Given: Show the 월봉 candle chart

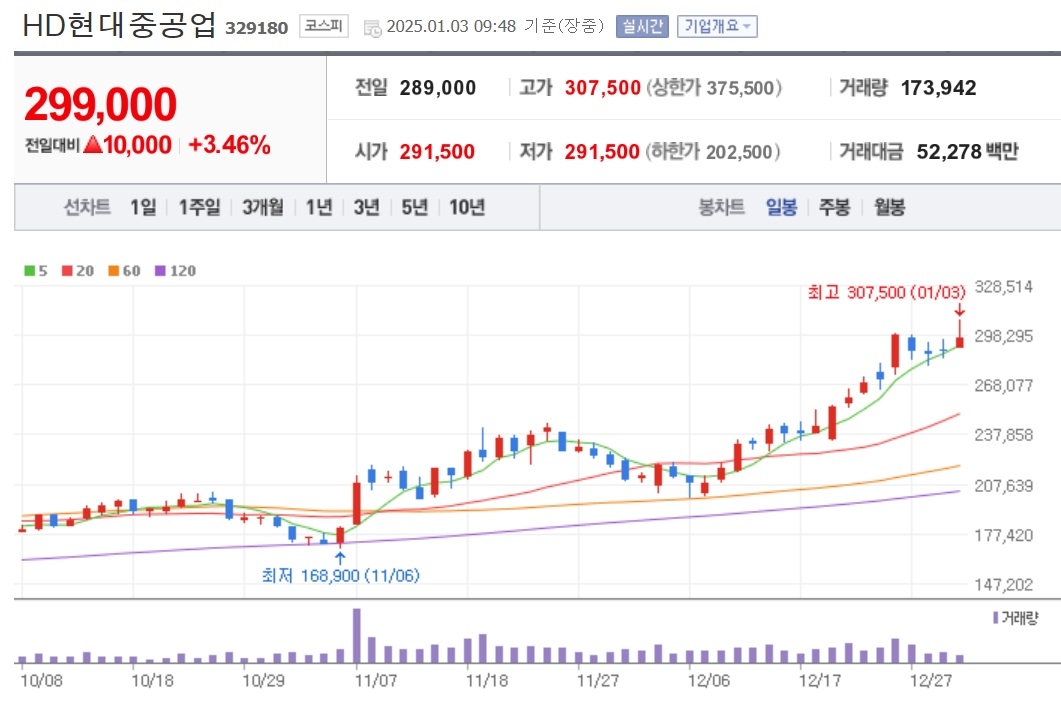Looking at the screenshot, I should coord(889,207).
